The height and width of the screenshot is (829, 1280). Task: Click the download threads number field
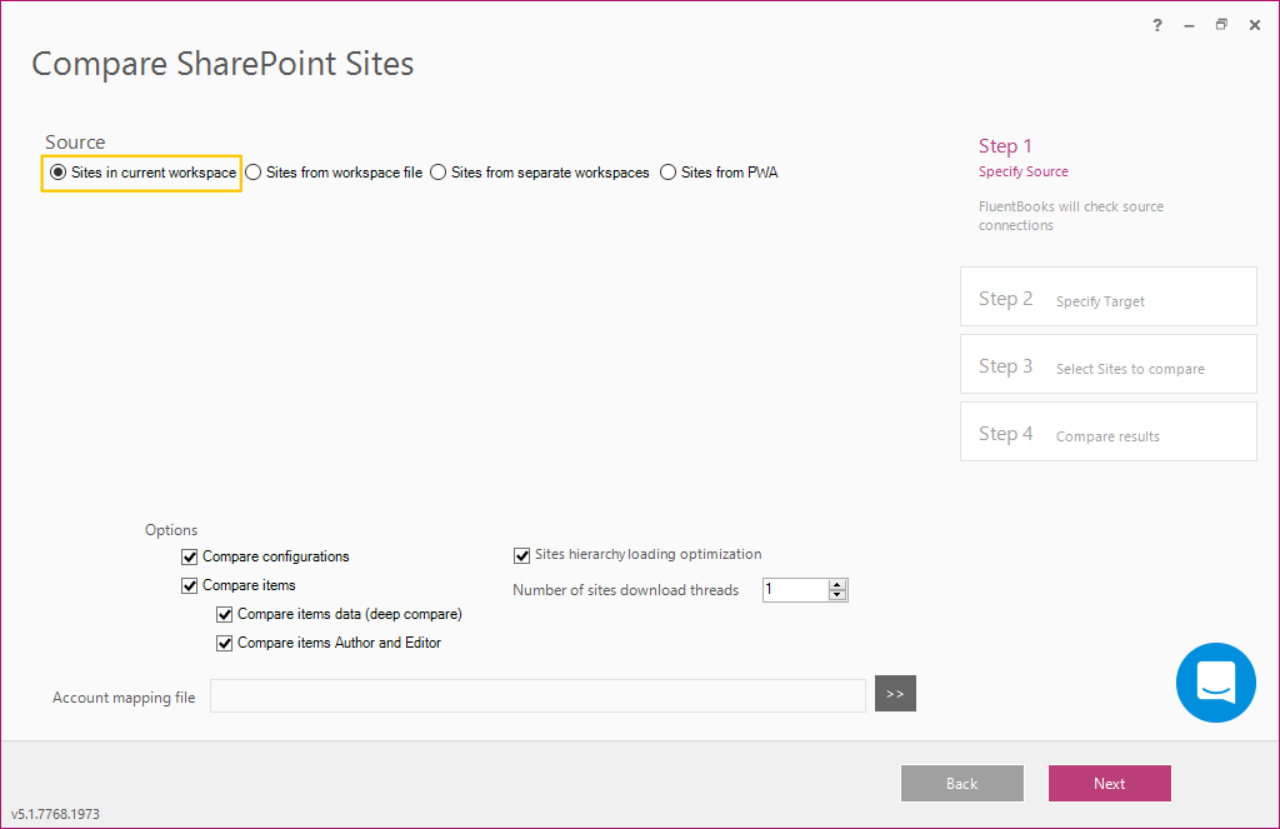(795, 590)
